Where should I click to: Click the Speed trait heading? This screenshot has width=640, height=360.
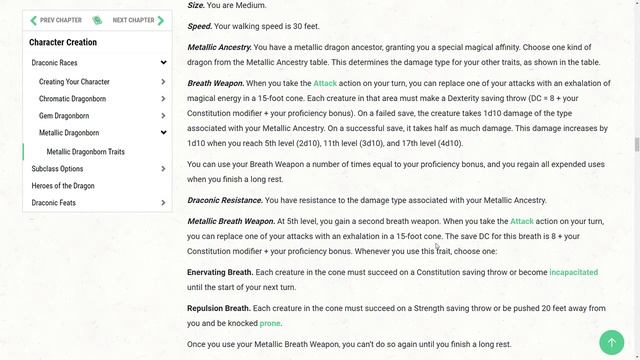pos(200,26)
